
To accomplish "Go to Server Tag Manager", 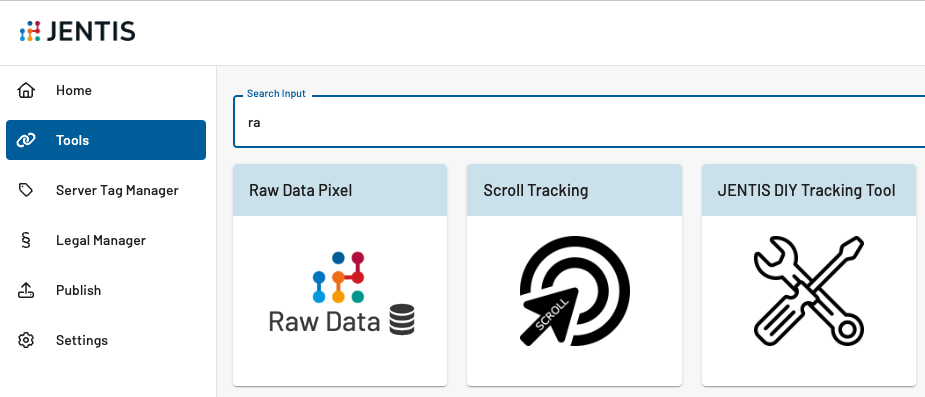I will [x=106, y=190].
